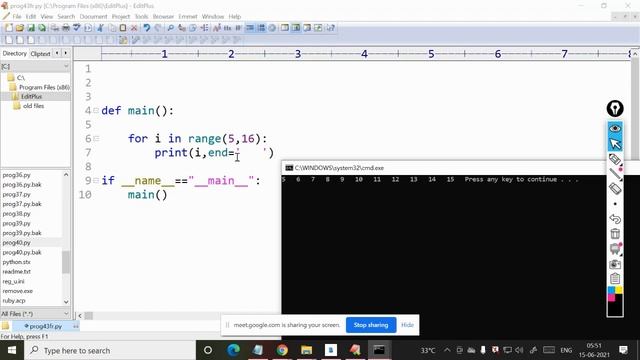This screenshot has height=360, width=640.
Task: Click the pink color swatch in Epic Pen
Action: tap(611, 298)
